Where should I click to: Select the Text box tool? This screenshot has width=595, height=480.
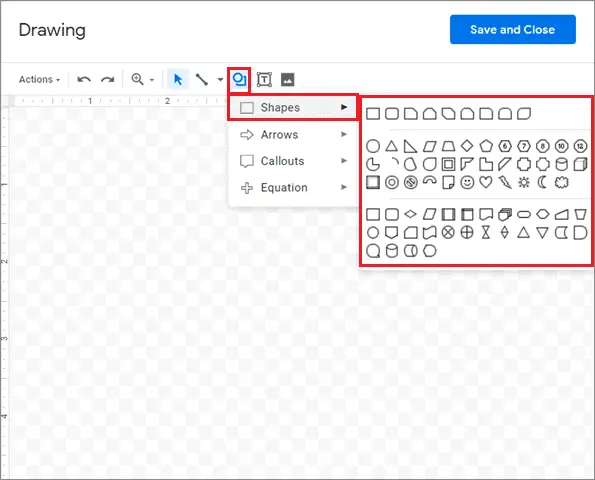[x=264, y=79]
